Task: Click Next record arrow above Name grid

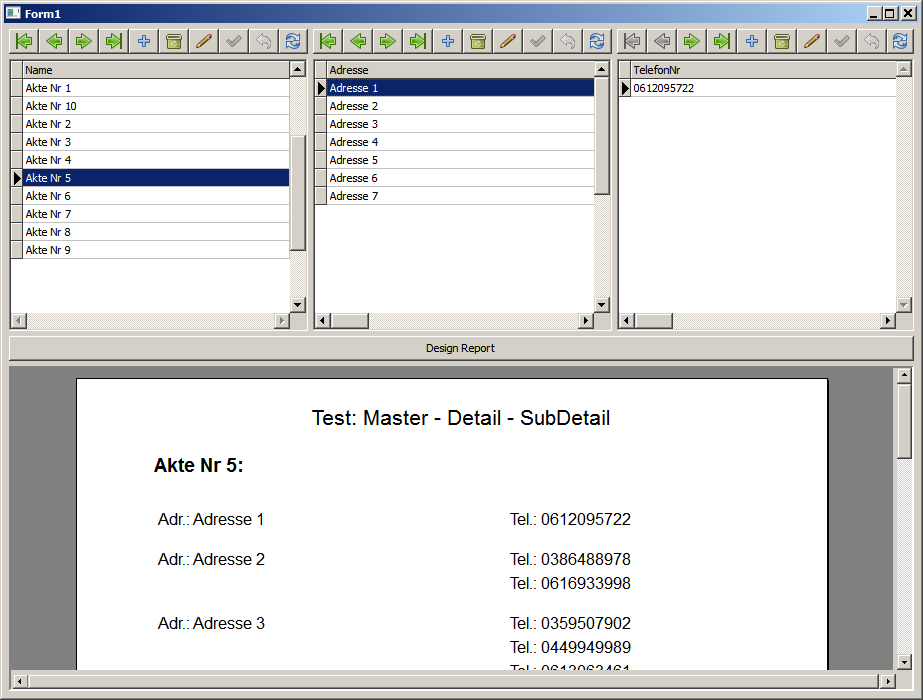Action: point(84,41)
